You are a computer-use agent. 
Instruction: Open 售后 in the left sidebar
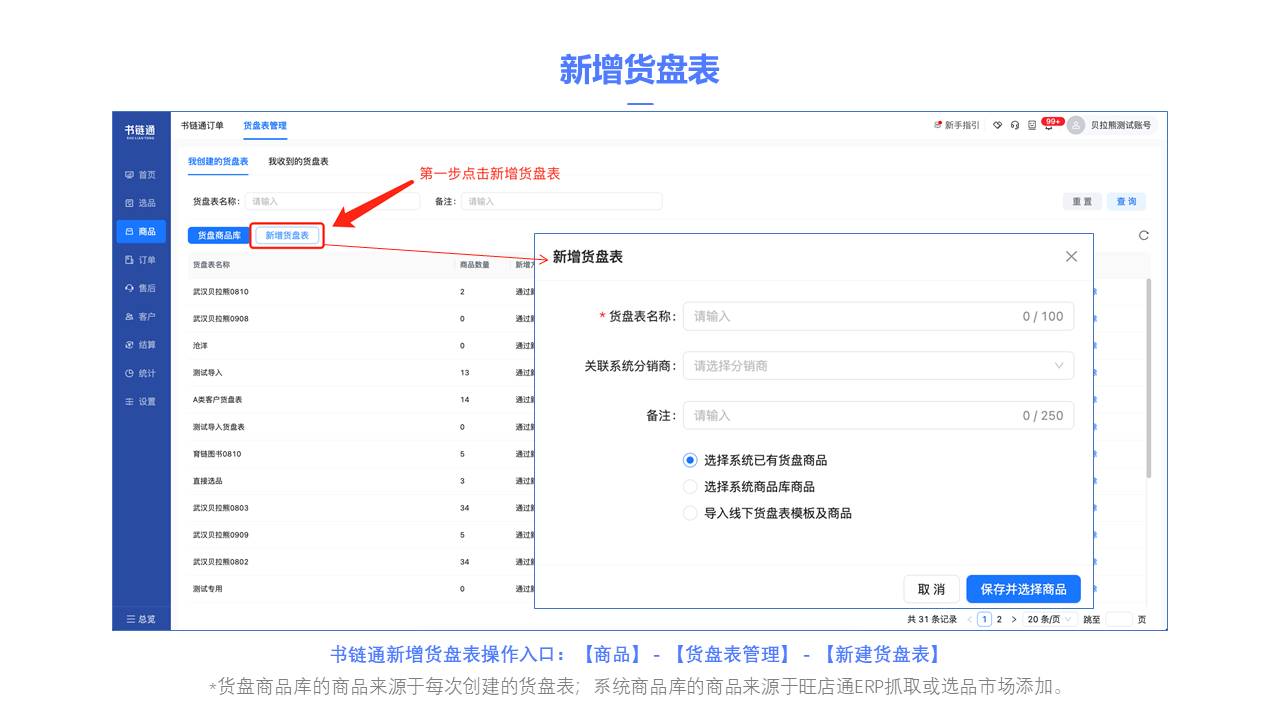(140, 288)
